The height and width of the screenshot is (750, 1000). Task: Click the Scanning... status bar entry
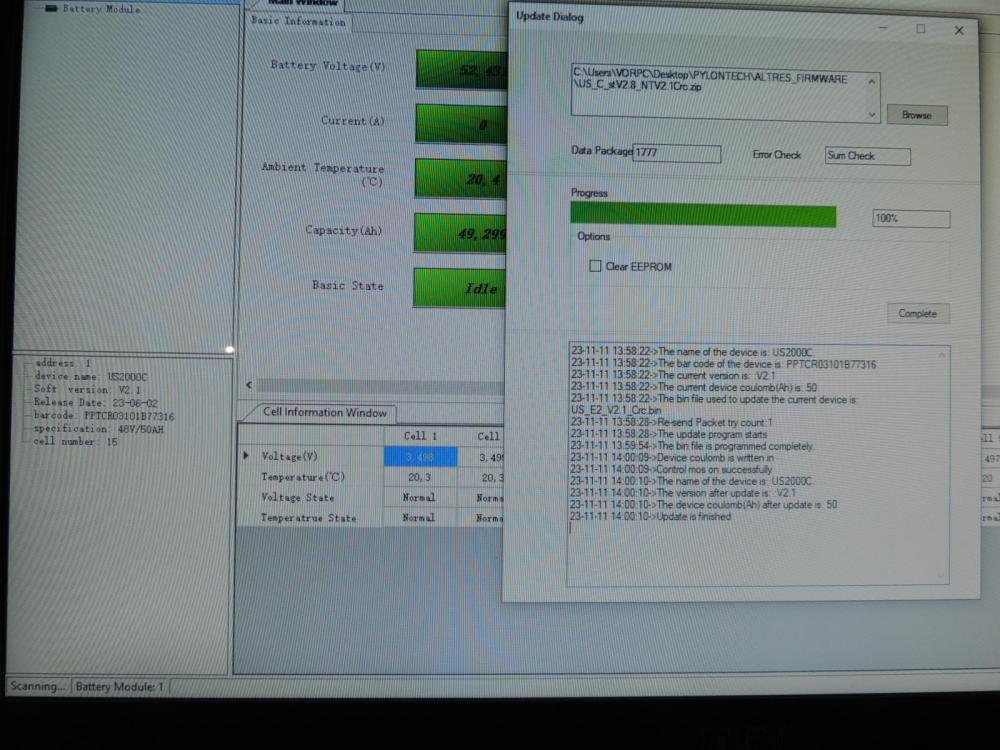point(38,686)
